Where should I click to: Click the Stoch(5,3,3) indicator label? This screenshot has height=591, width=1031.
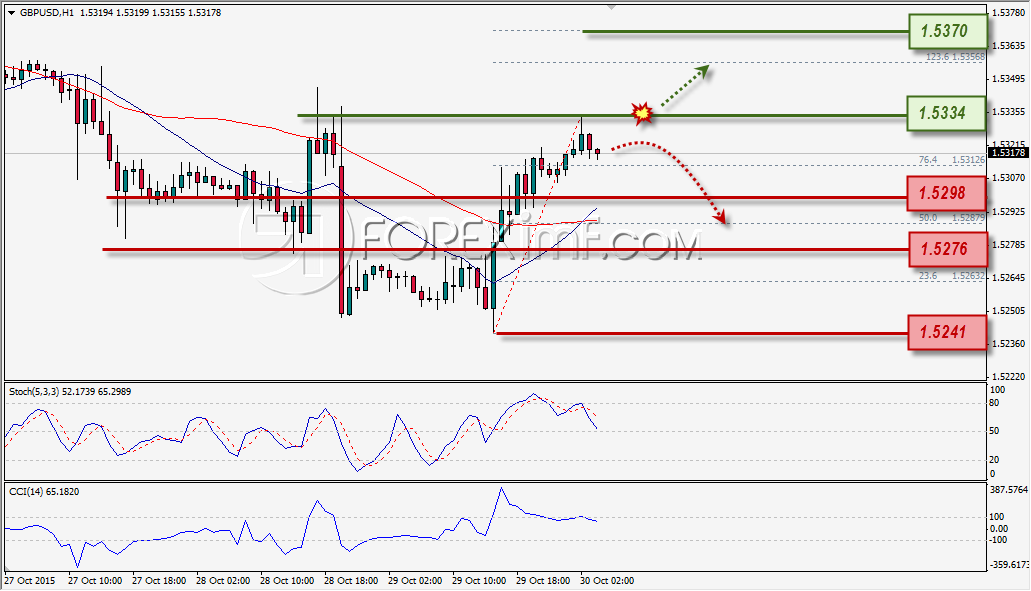(70, 392)
